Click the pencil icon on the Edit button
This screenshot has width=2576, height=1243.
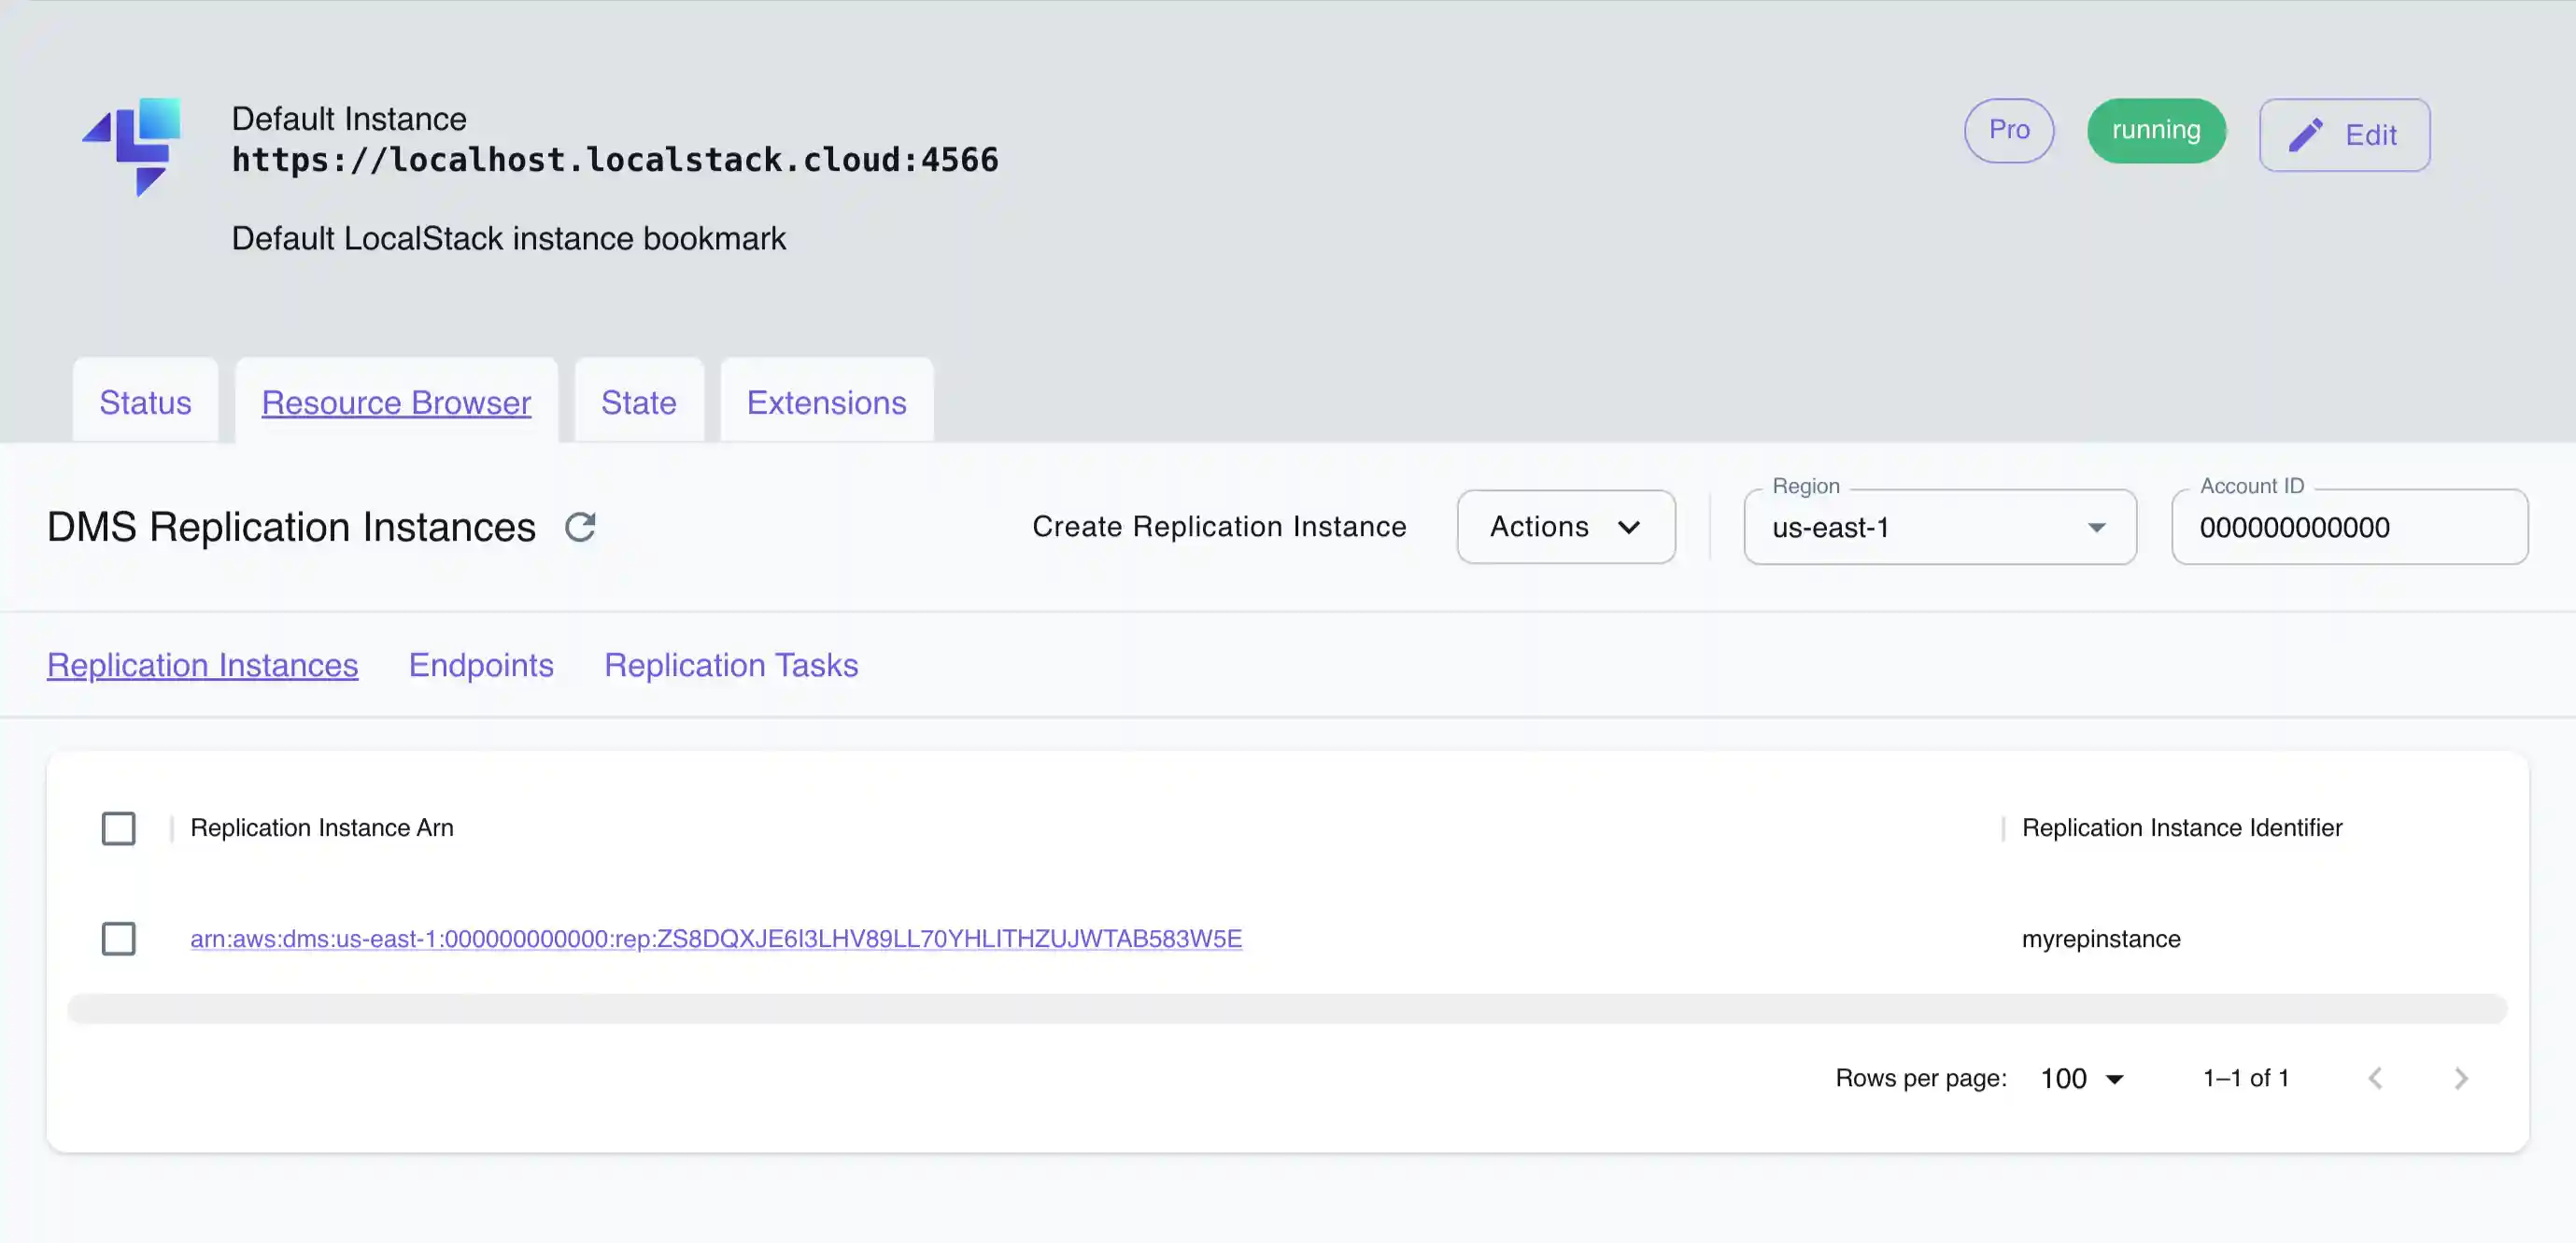[x=2307, y=134]
